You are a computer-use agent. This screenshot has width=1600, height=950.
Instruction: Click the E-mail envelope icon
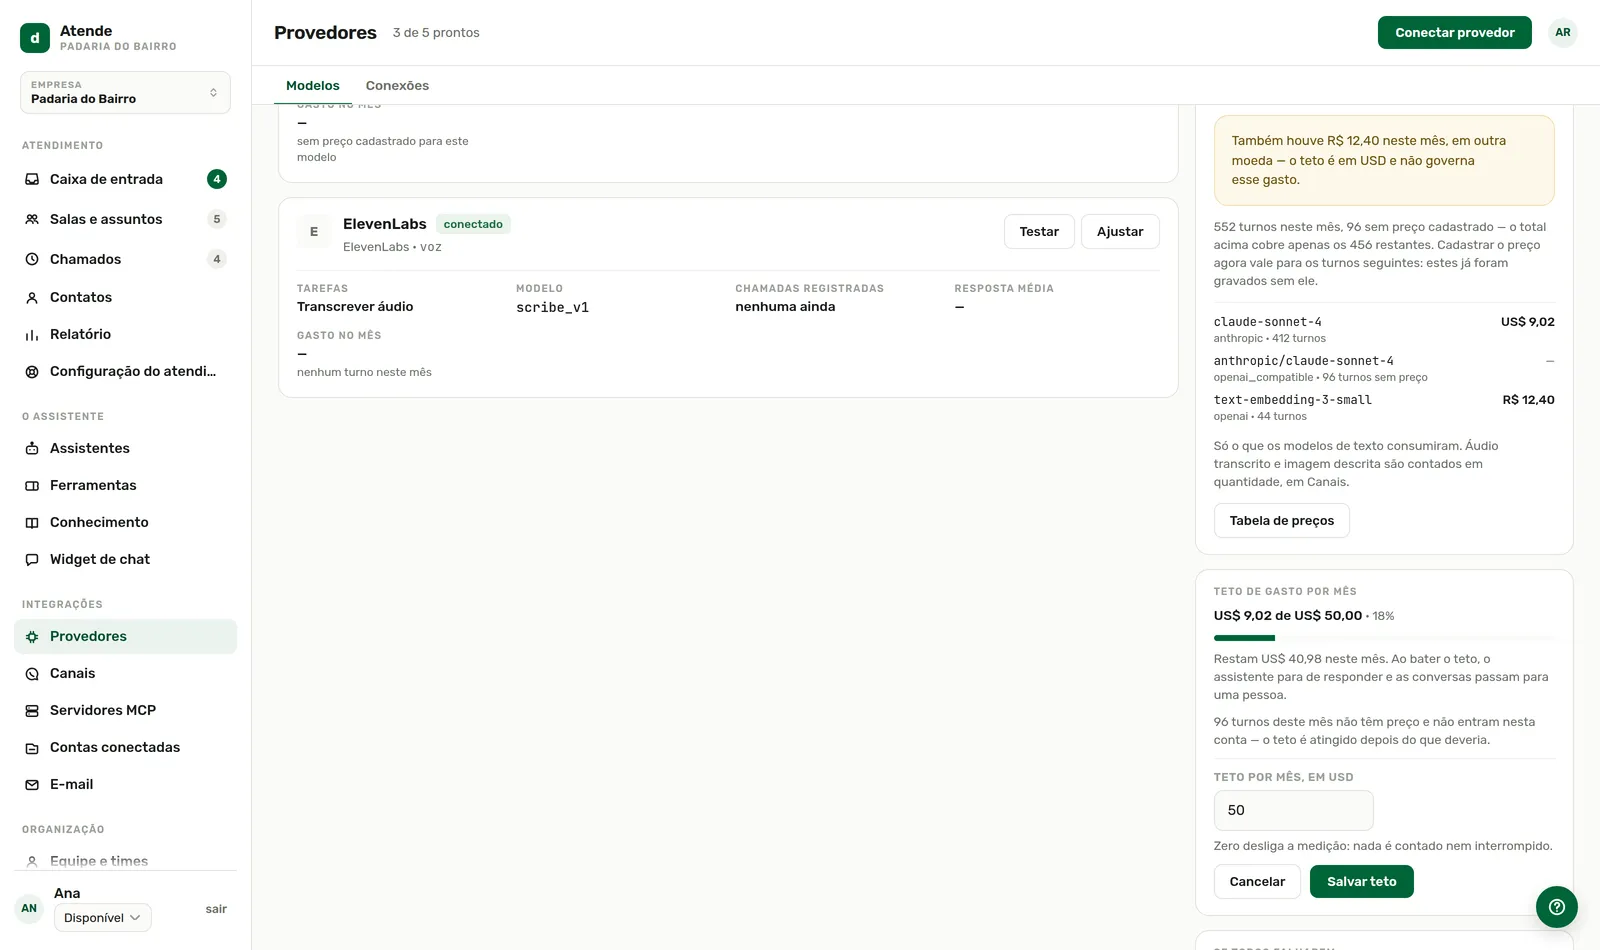[32, 784]
